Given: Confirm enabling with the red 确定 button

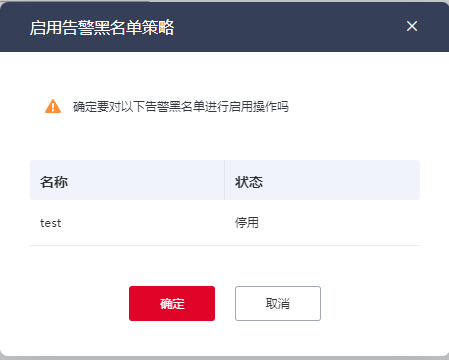Looking at the screenshot, I should point(172,303).
